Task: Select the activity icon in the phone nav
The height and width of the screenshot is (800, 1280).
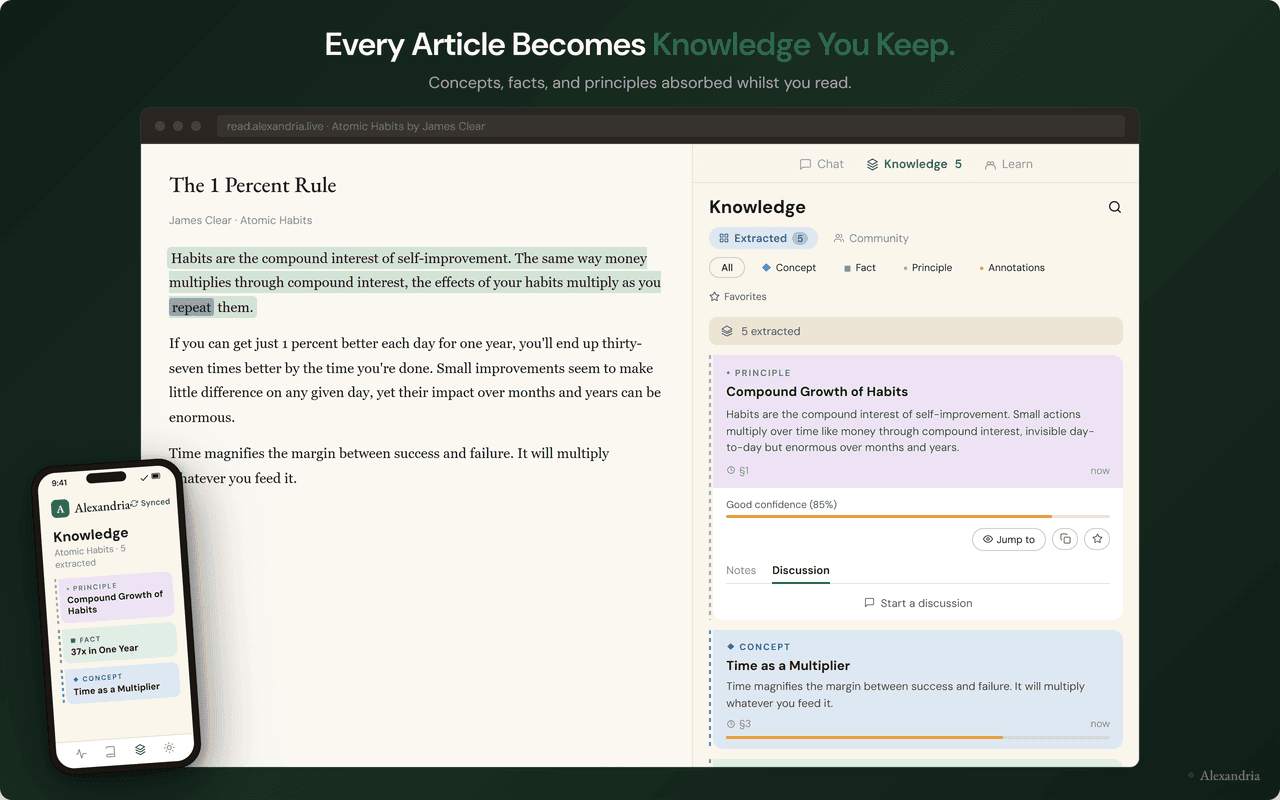Action: pos(81,752)
